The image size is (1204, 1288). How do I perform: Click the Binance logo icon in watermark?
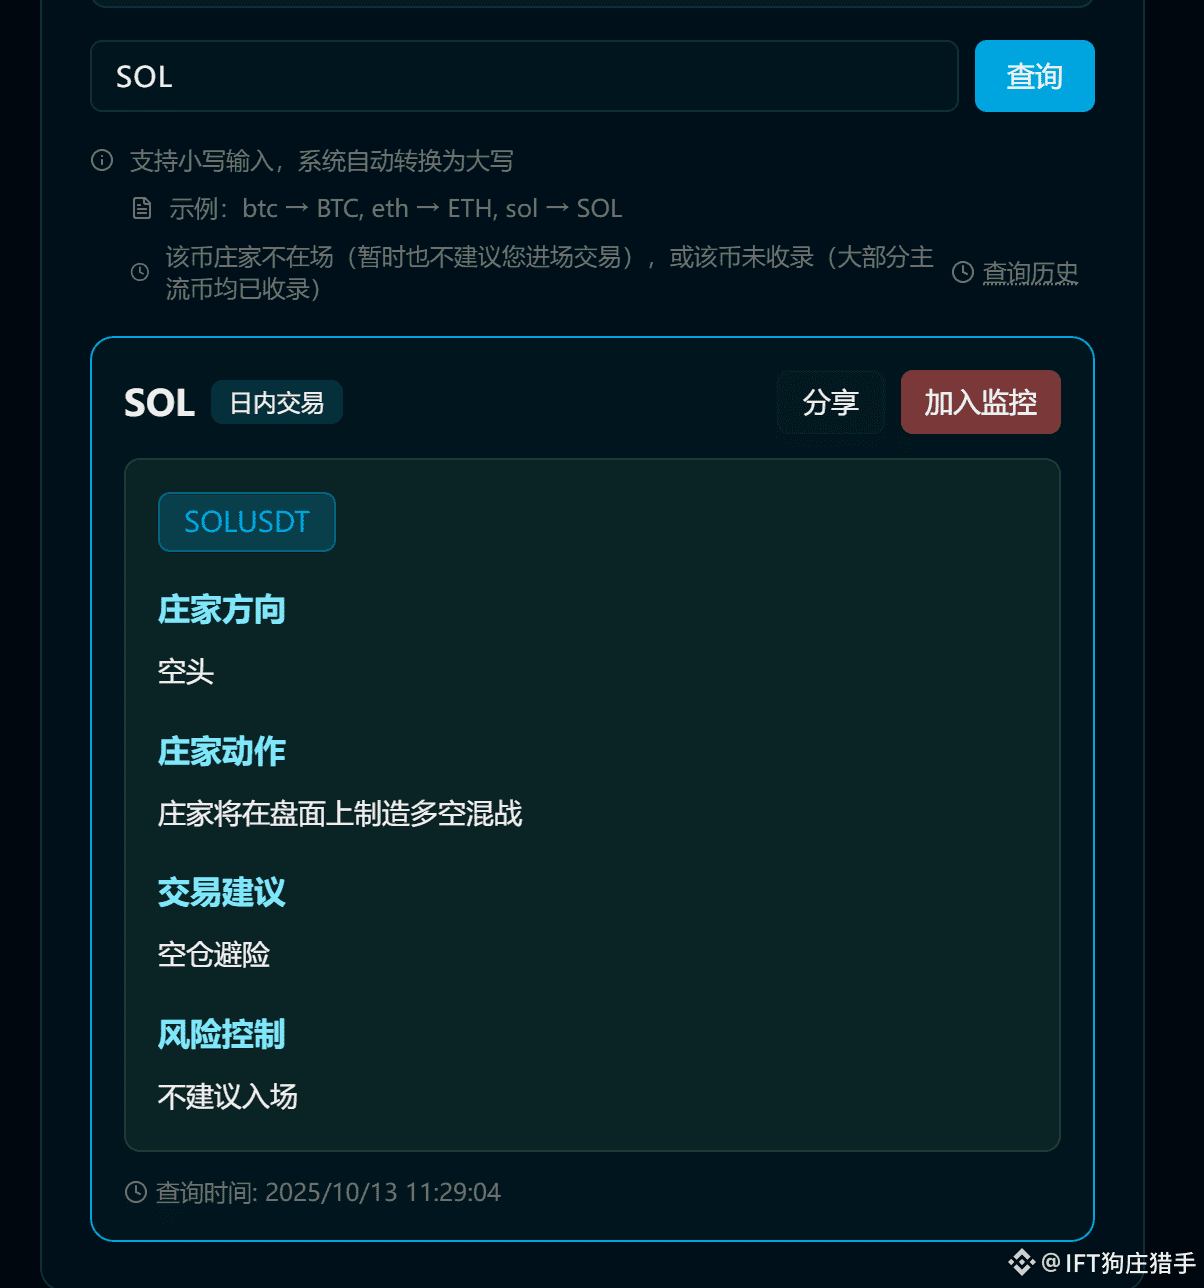1021,1263
